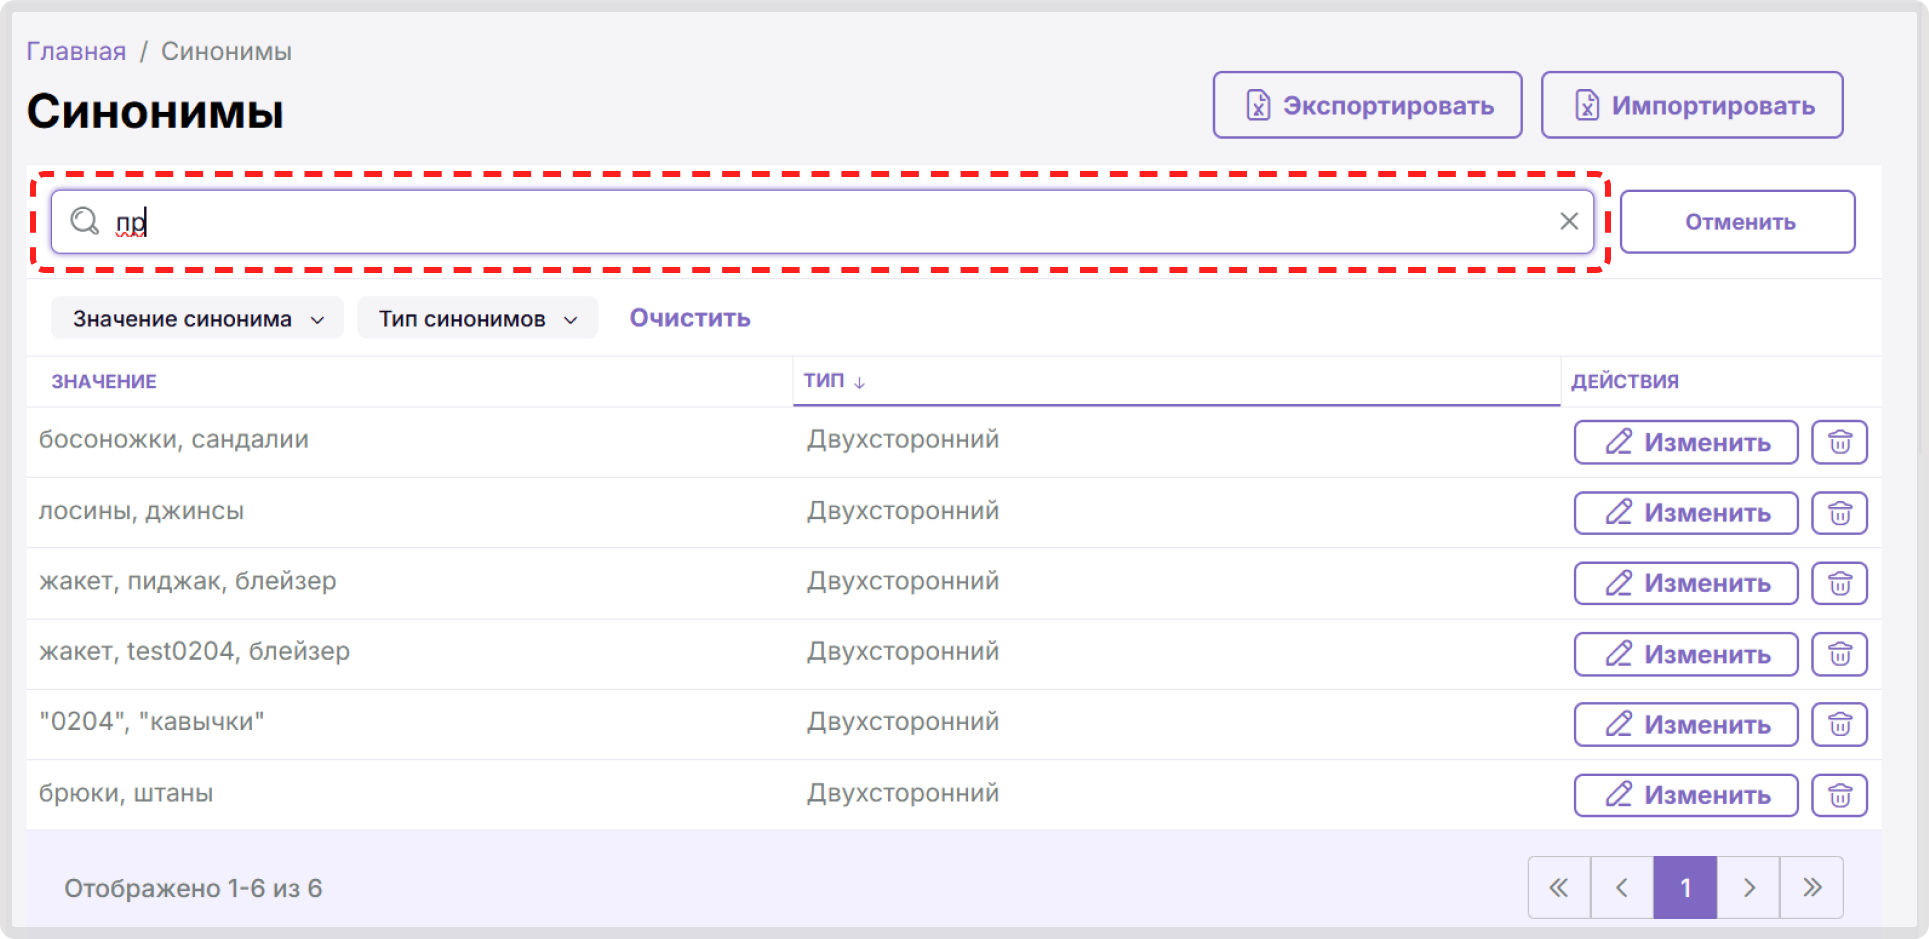
Task: Click the ДЕЙСТВИЯ column header
Action: (x=1625, y=381)
